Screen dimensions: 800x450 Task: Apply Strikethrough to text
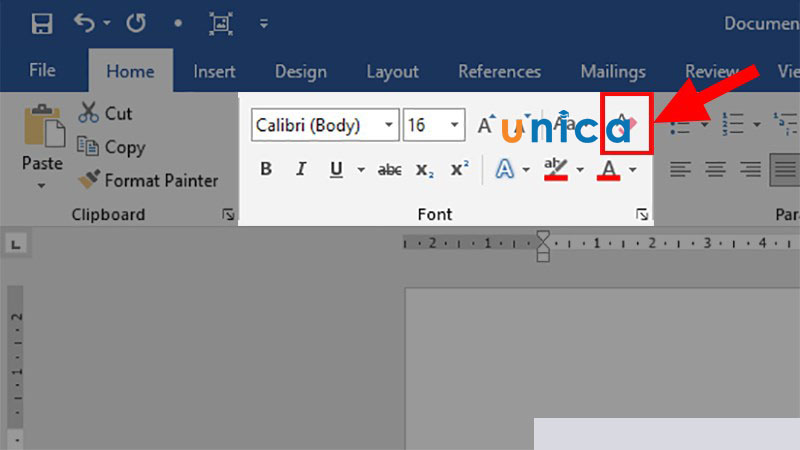(389, 170)
